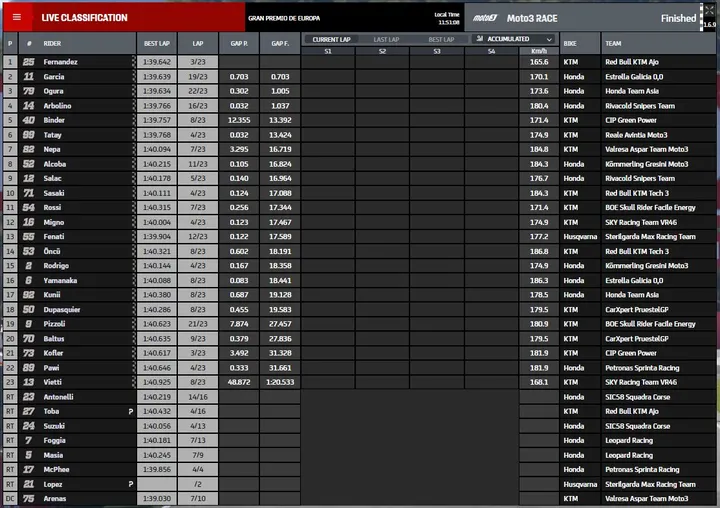Select rider Arbolino
Viewport: 720px width, 508px height.
point(57,106)
